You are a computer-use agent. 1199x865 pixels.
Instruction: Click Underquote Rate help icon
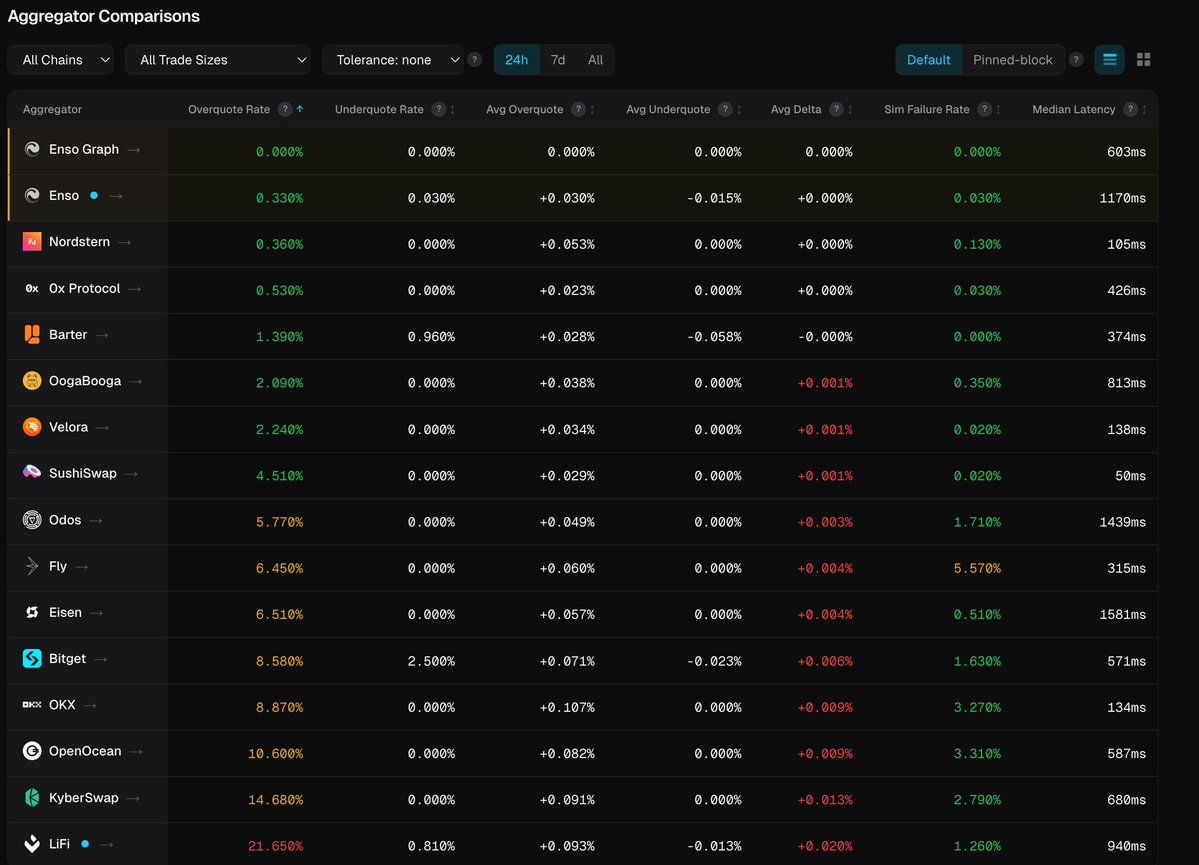coord(438,109)
